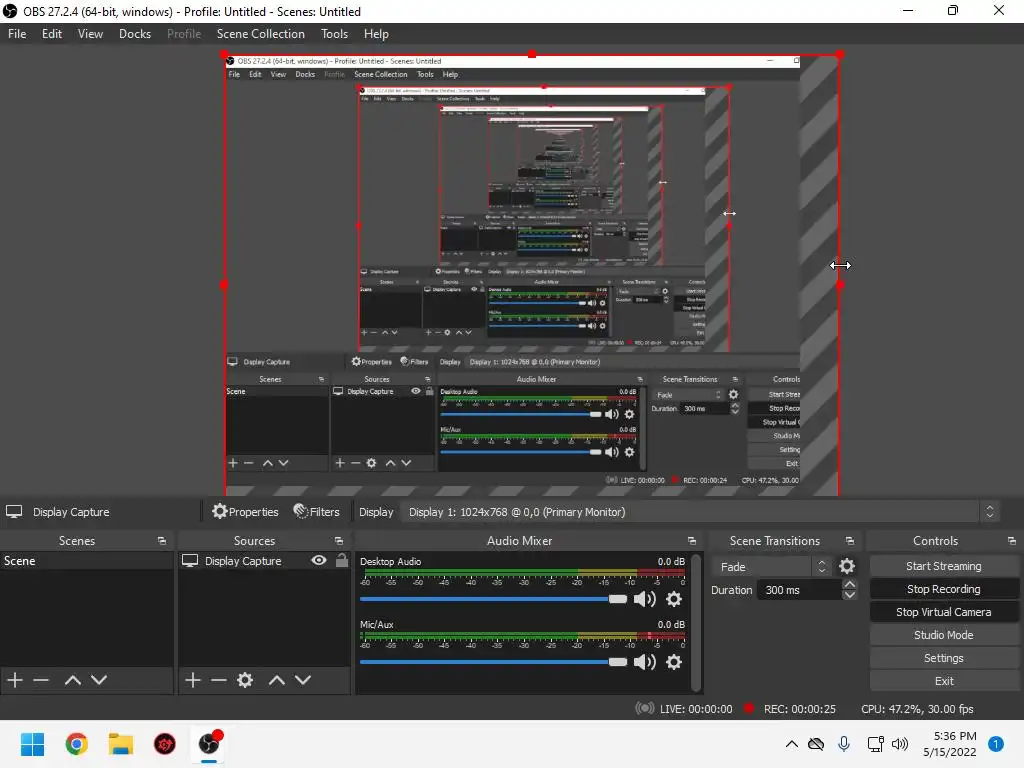Open the Tools menu
The height and width of the screenshot is (768, 1024).
pos(334,34)
